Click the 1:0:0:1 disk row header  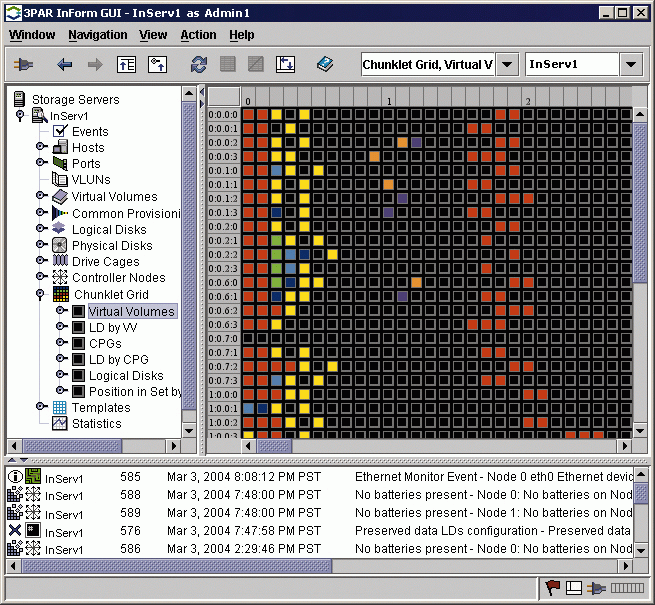coord(223,408)
